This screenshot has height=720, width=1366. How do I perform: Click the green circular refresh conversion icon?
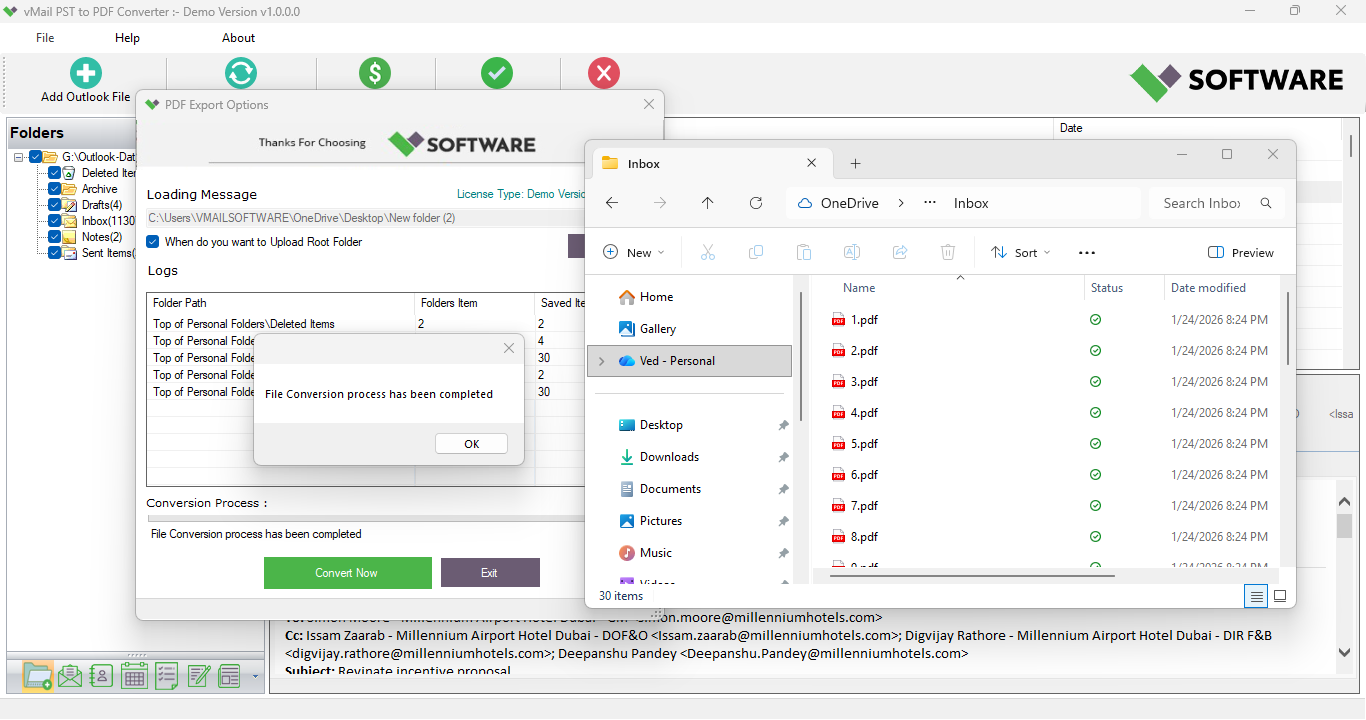tap(240, 72)
